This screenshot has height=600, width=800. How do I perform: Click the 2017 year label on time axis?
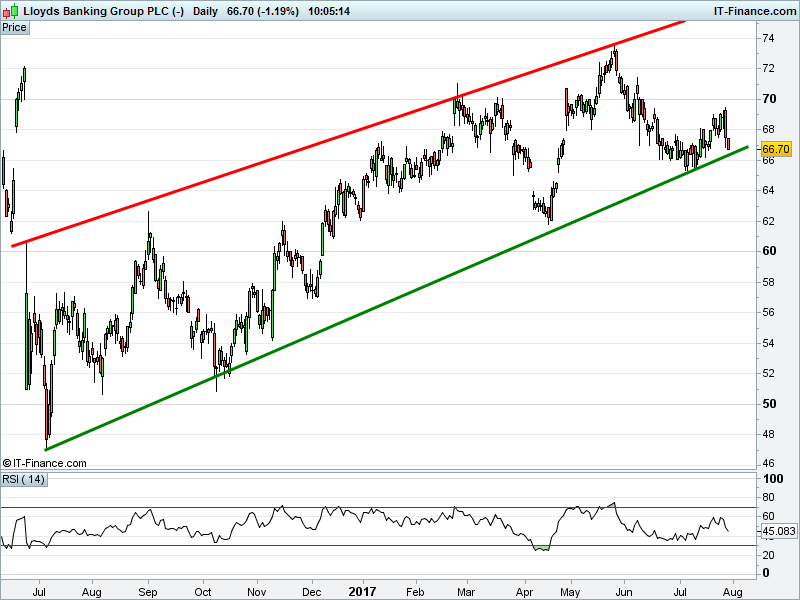tap(362, 592)
